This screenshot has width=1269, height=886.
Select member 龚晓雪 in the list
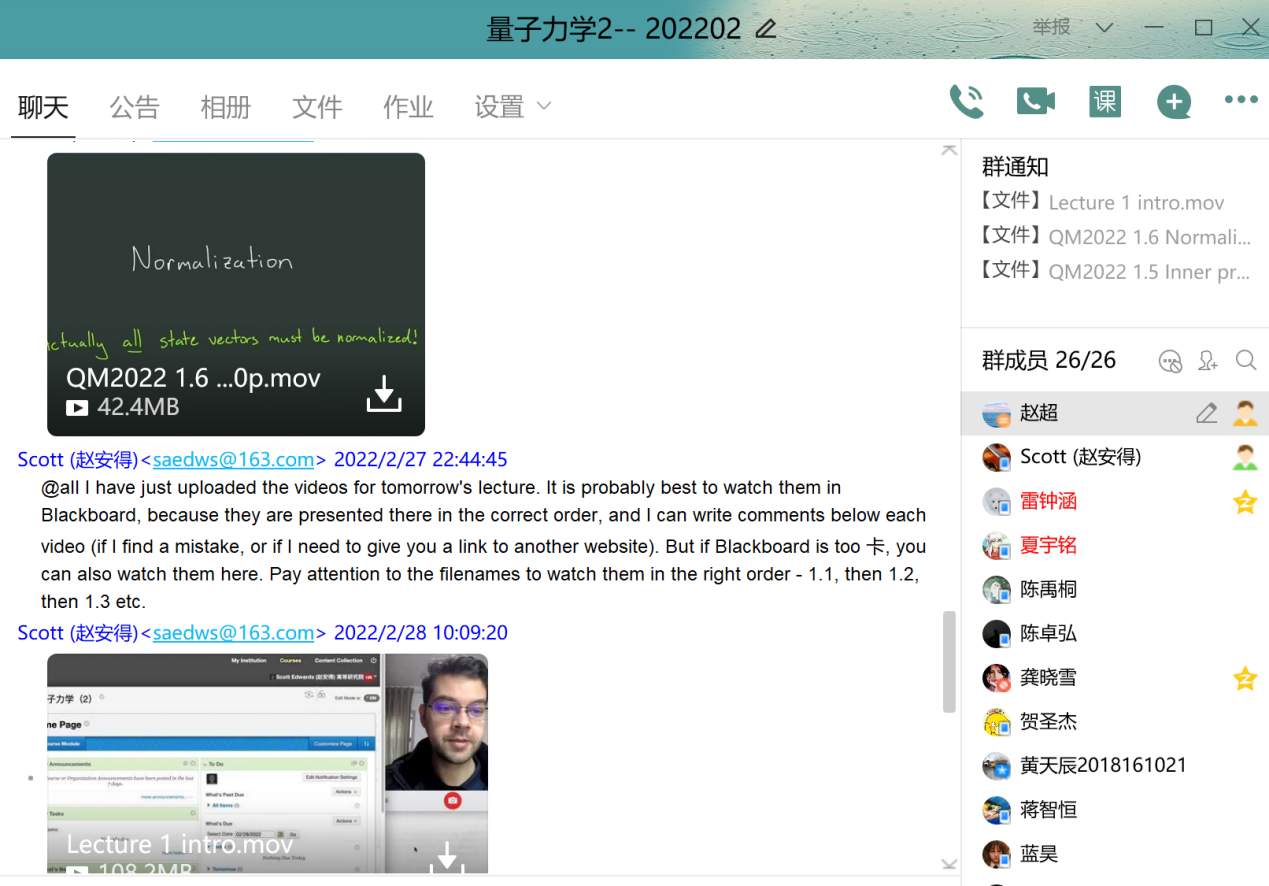point(1048,677)
